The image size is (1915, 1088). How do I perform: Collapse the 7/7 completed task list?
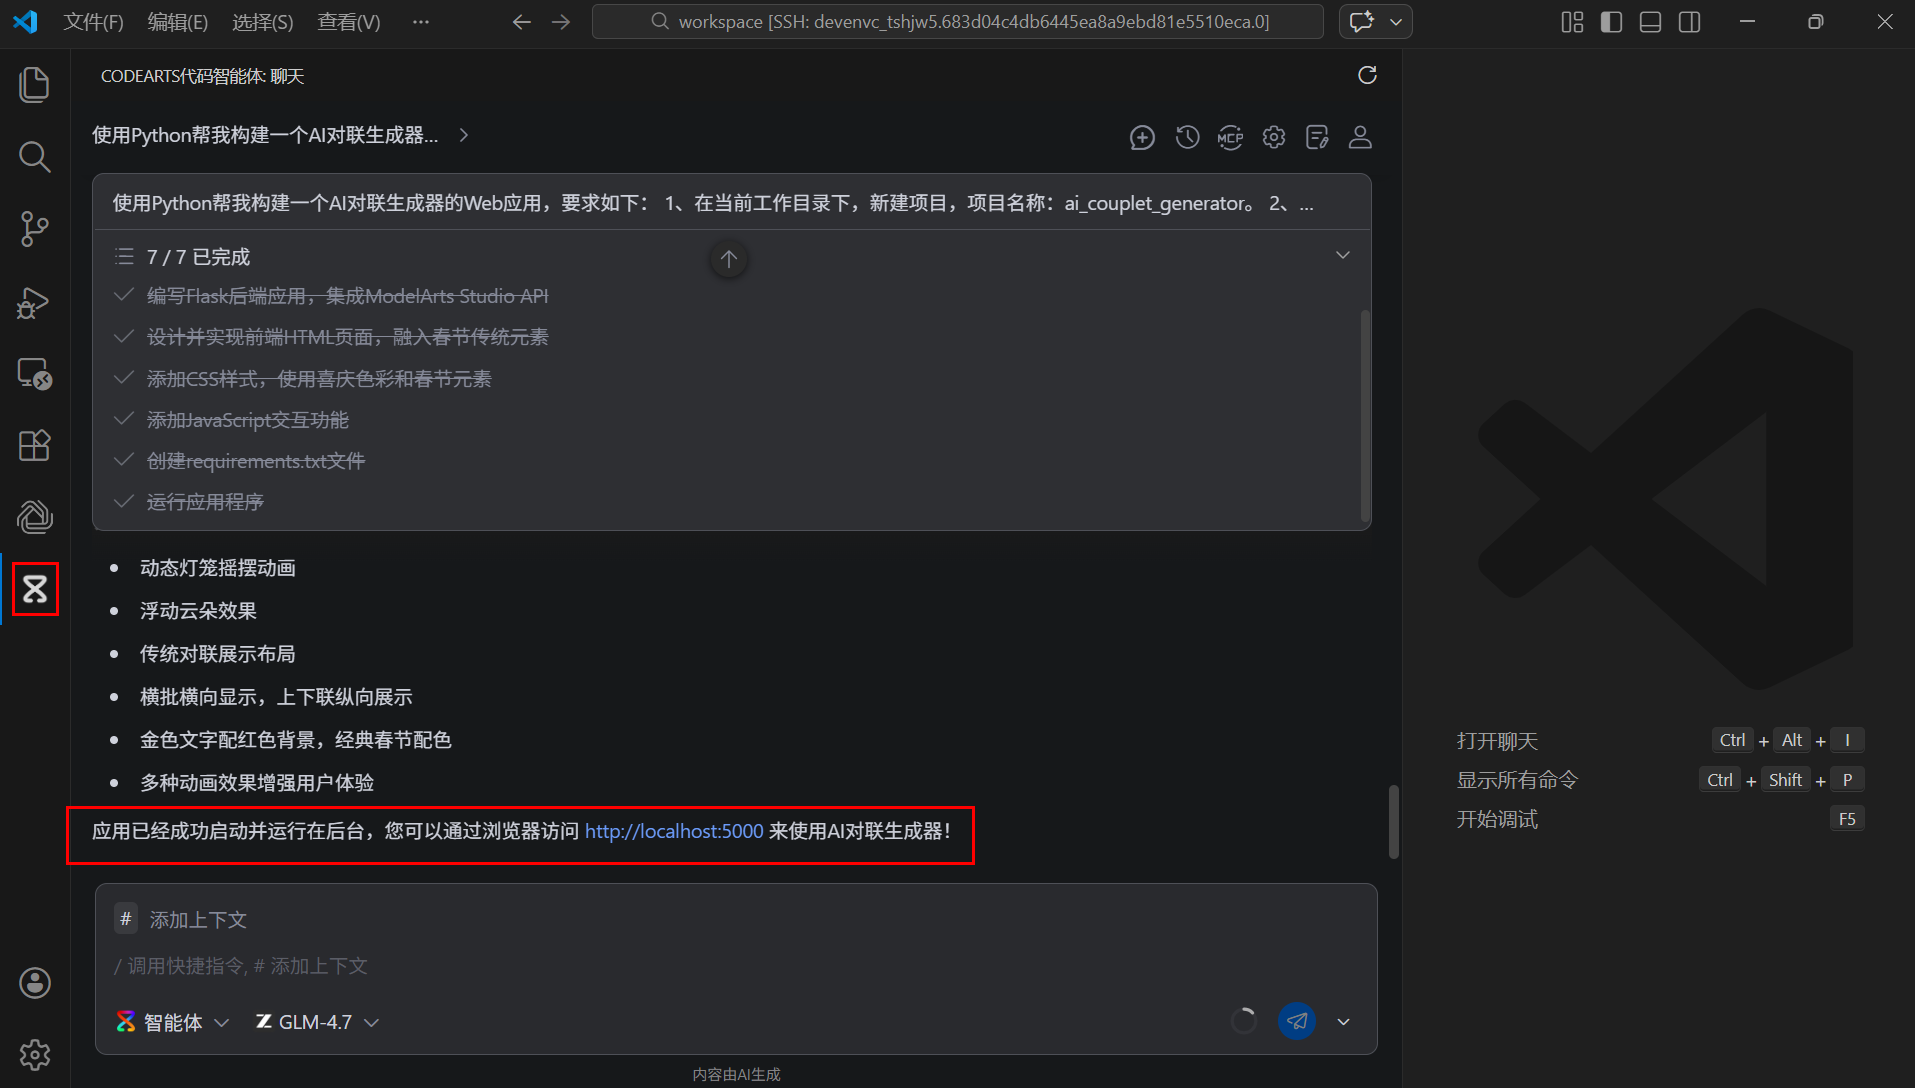[1343, 256]
